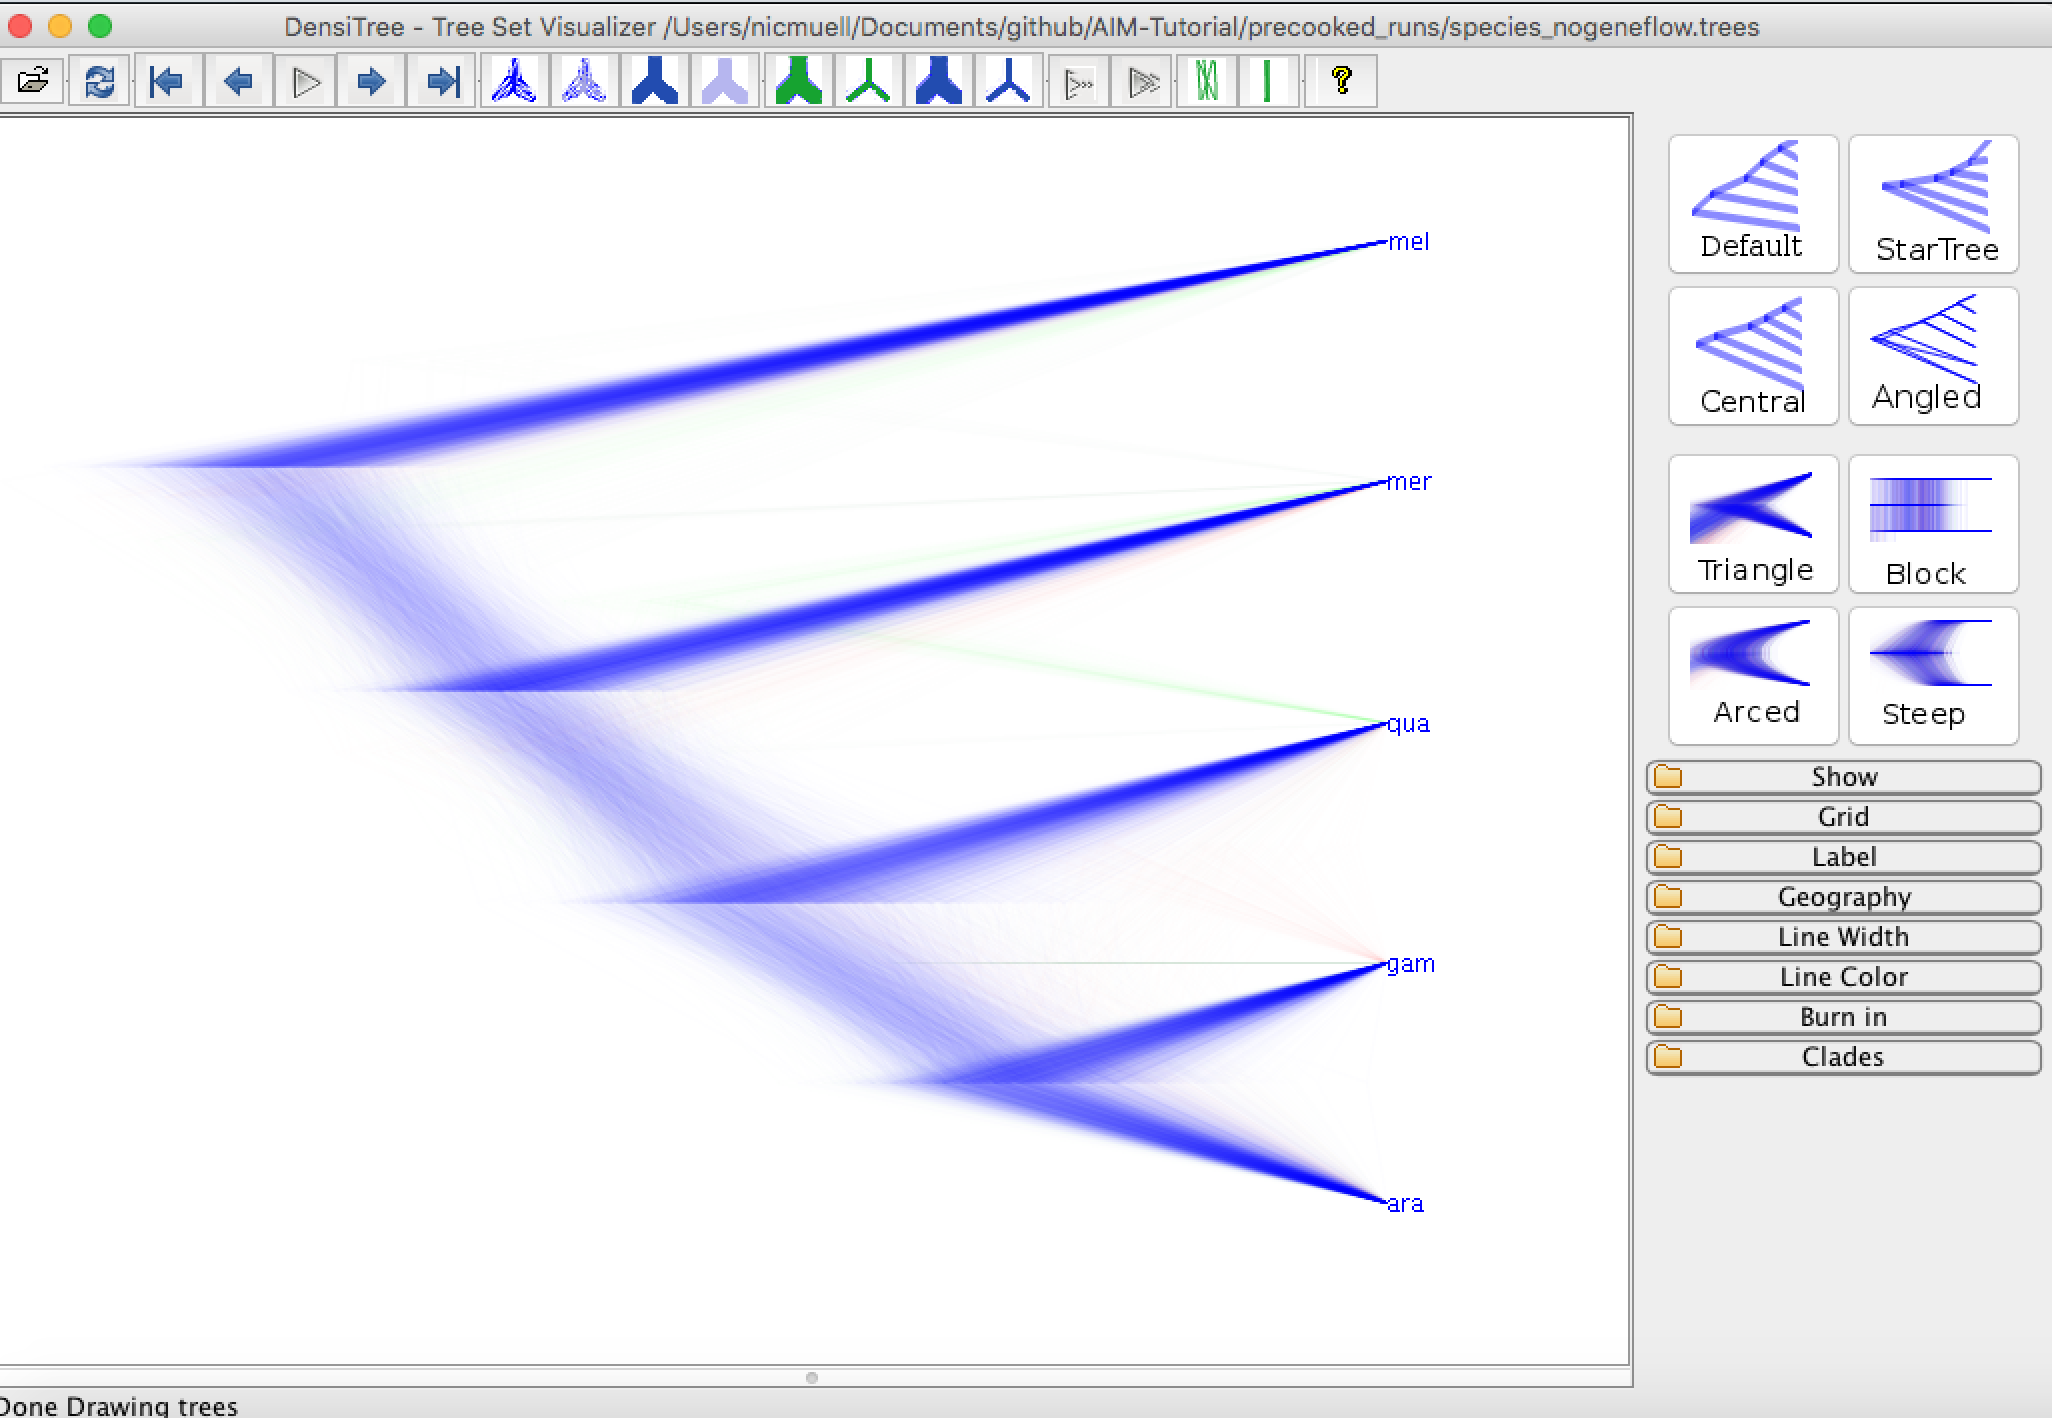
Task: Select the Triangle drawing style thumbnail
Action: coord(1753,524)
